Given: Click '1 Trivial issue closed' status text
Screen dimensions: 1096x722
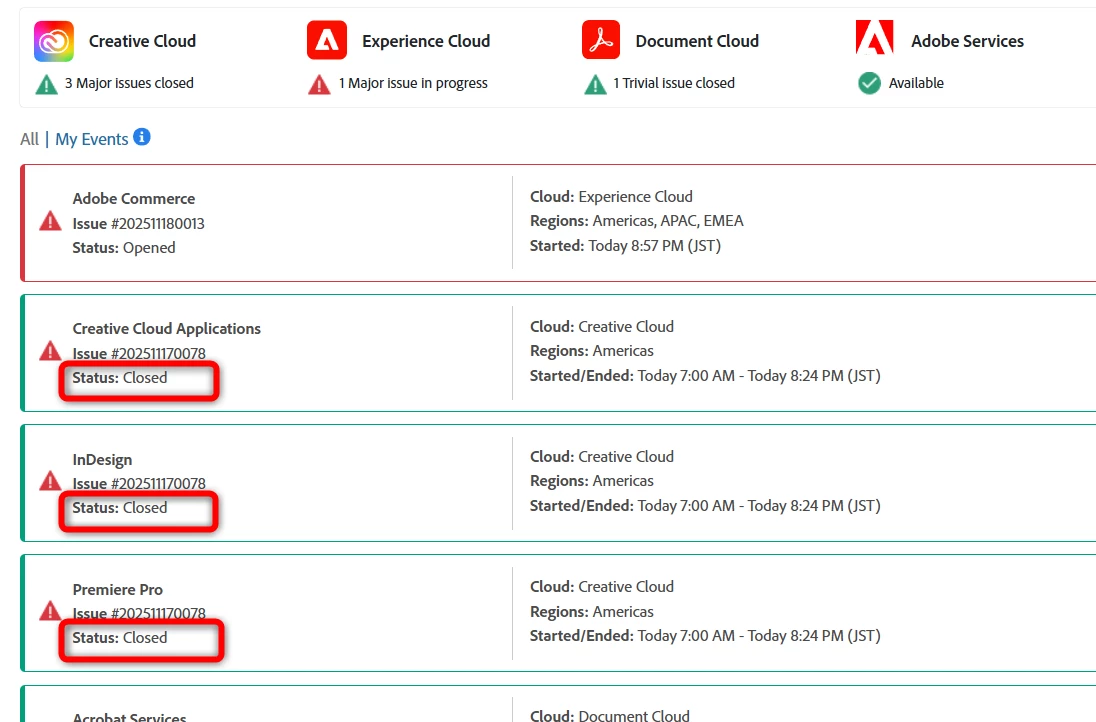Looking at the screenshot, I should [x=674, y=83].
